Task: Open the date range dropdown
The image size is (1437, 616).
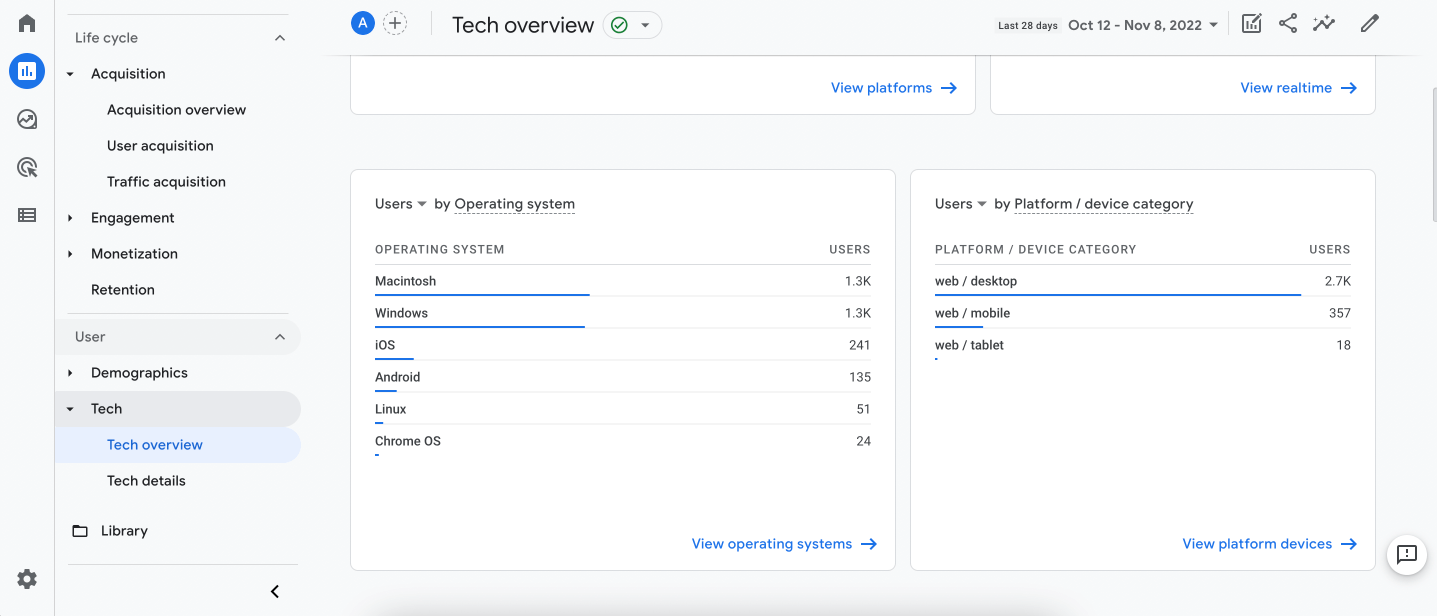Action: (1143, 25)
